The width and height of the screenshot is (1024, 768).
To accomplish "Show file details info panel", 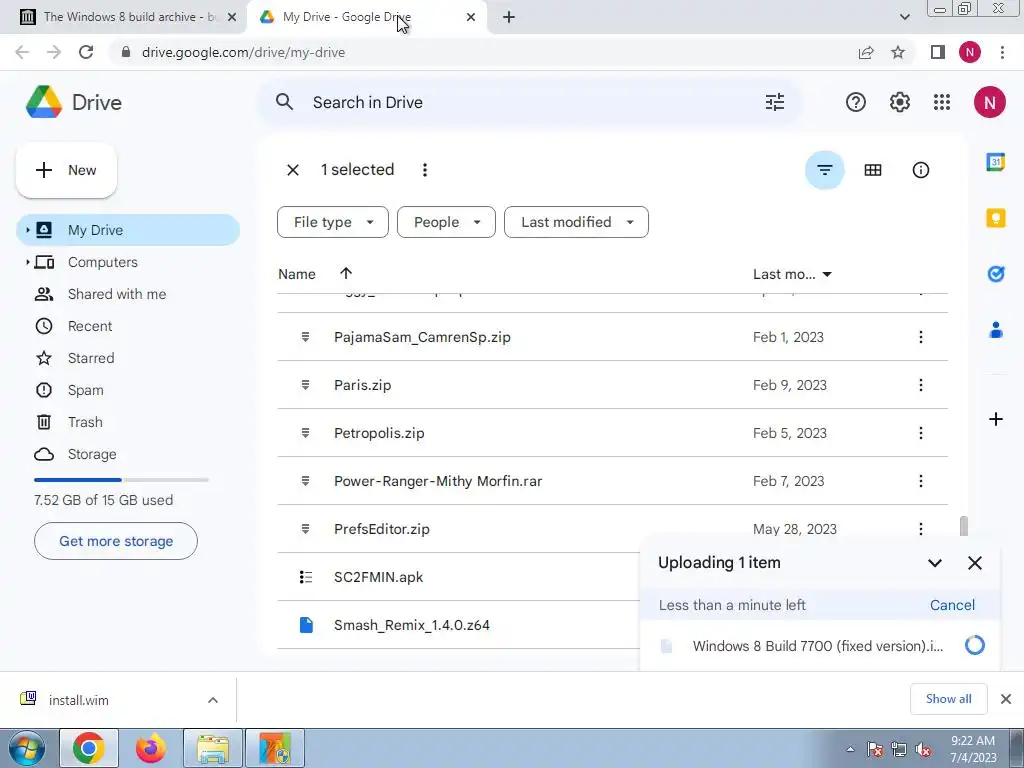I will pos(920,170).
